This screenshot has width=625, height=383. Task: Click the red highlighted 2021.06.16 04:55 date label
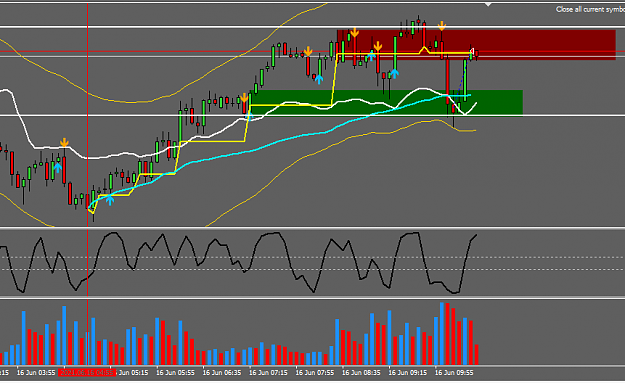87,373
